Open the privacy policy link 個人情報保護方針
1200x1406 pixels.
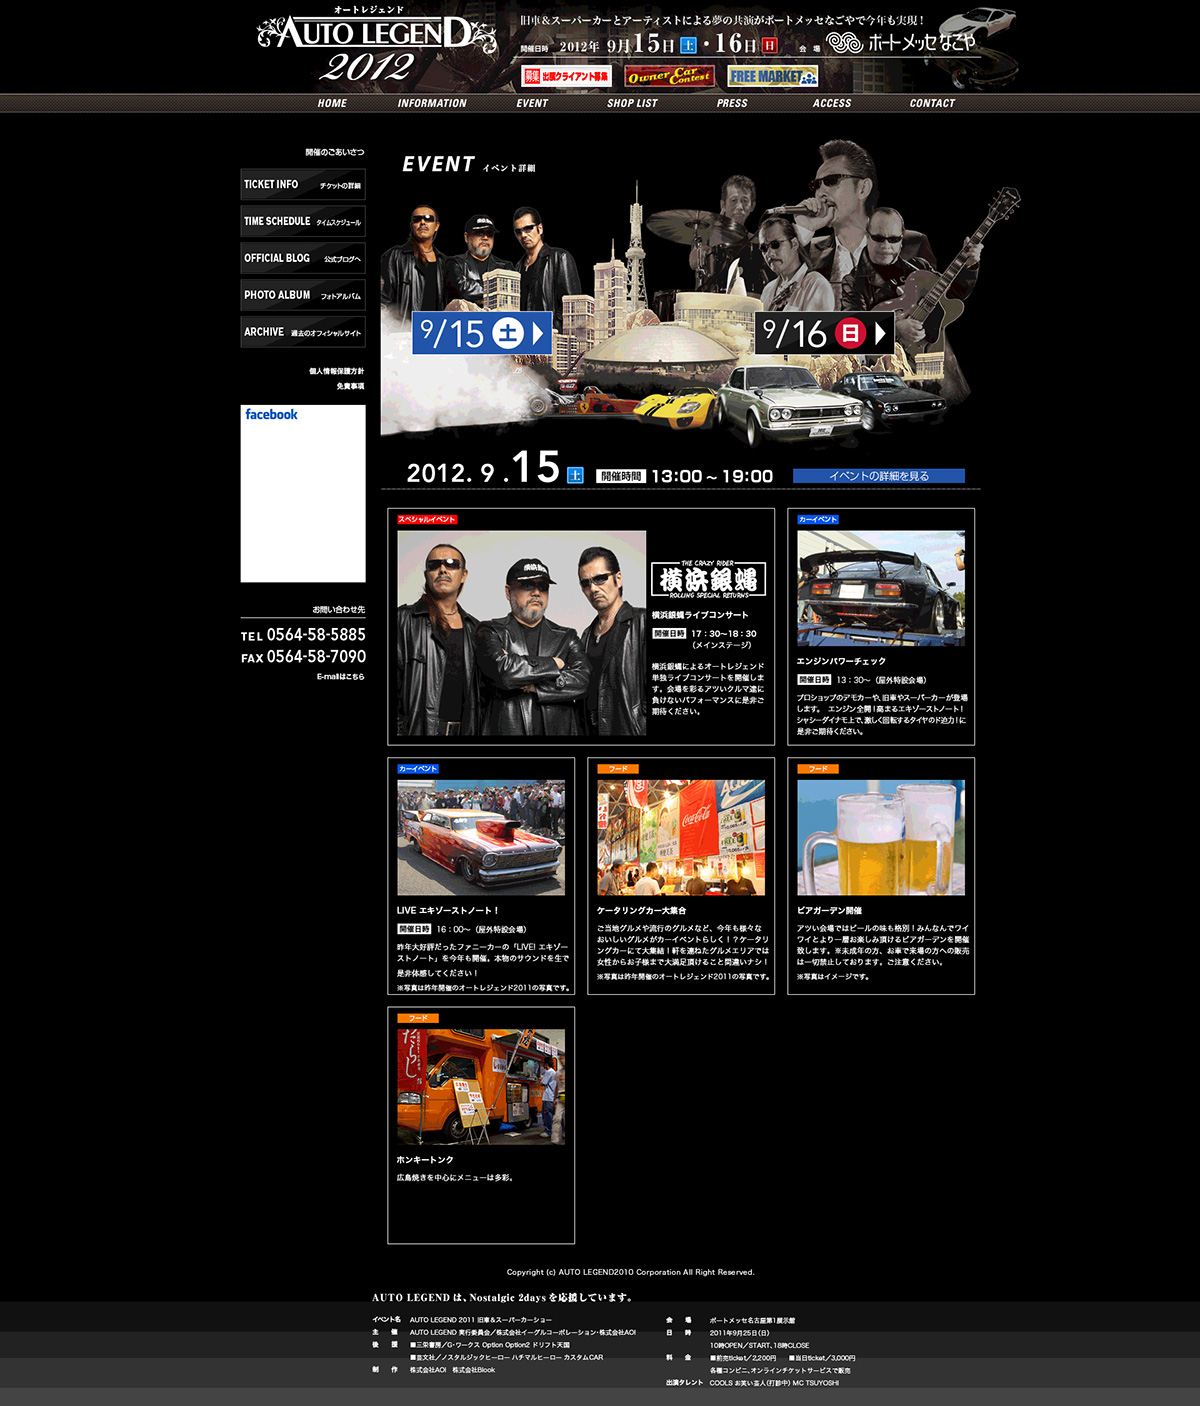click(337, 371)
